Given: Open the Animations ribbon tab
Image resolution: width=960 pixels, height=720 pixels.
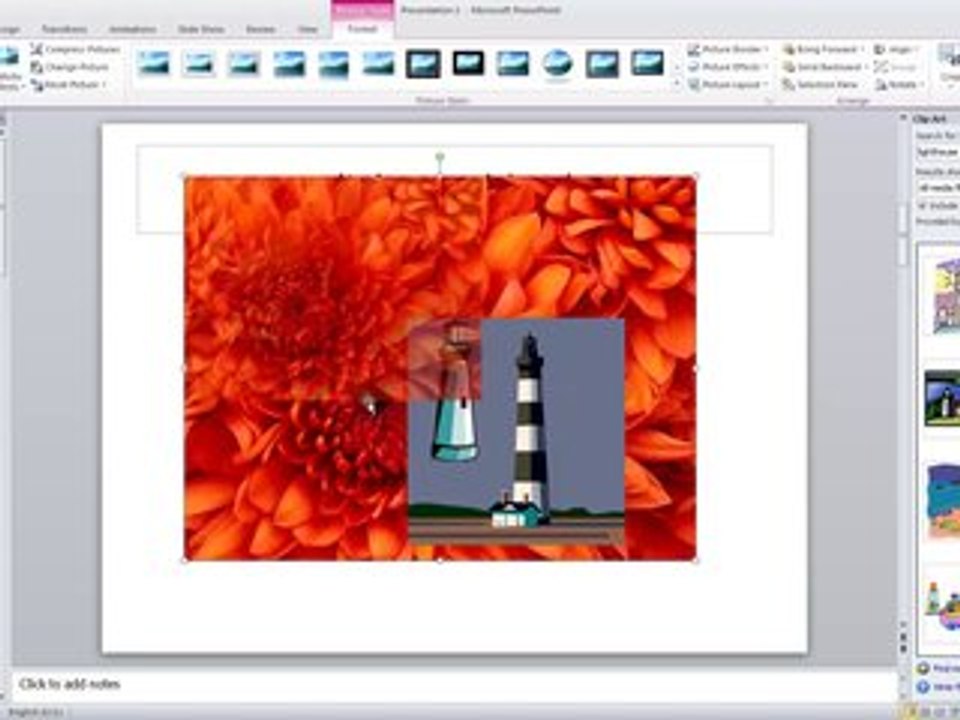Looking at the screenshot, I should 132,29.
